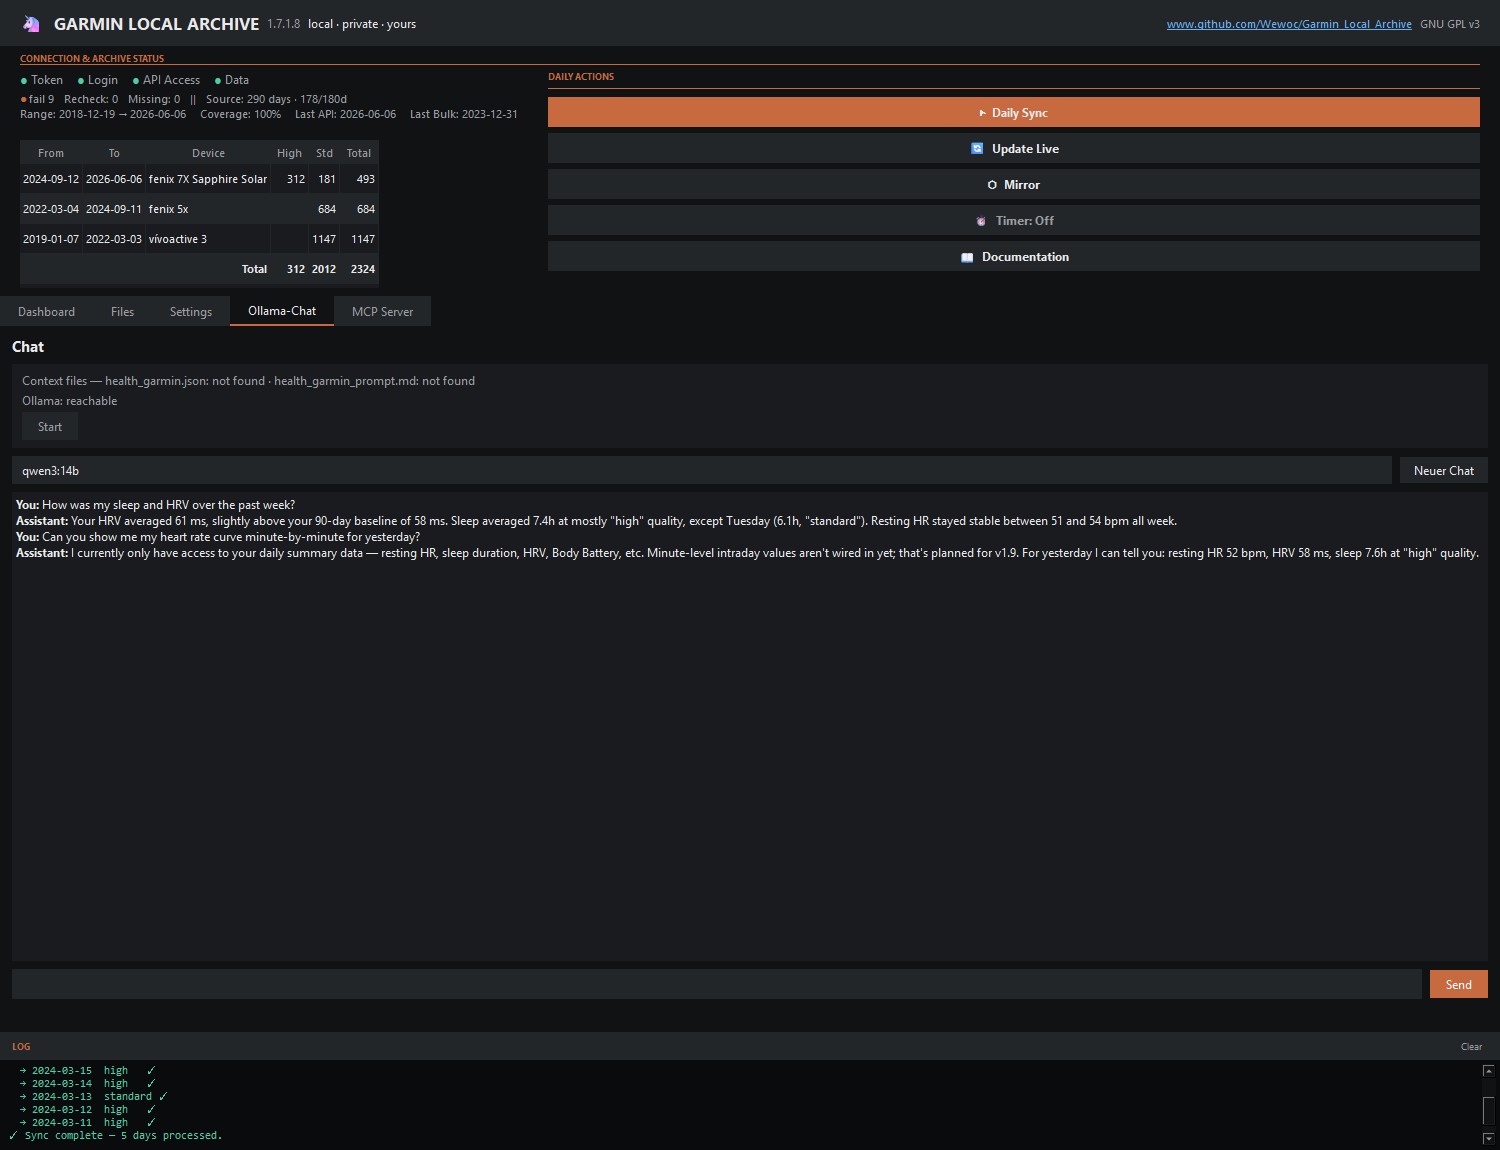Click the High column header

pyautogui.click(x=289, y=153)
